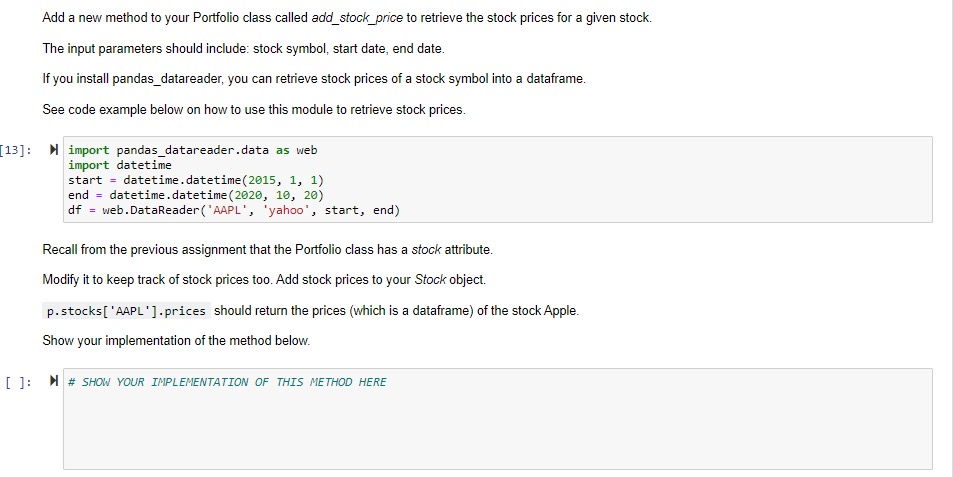Place the cursor in the 'end = datetime.datetime' line

click(196, 195)
